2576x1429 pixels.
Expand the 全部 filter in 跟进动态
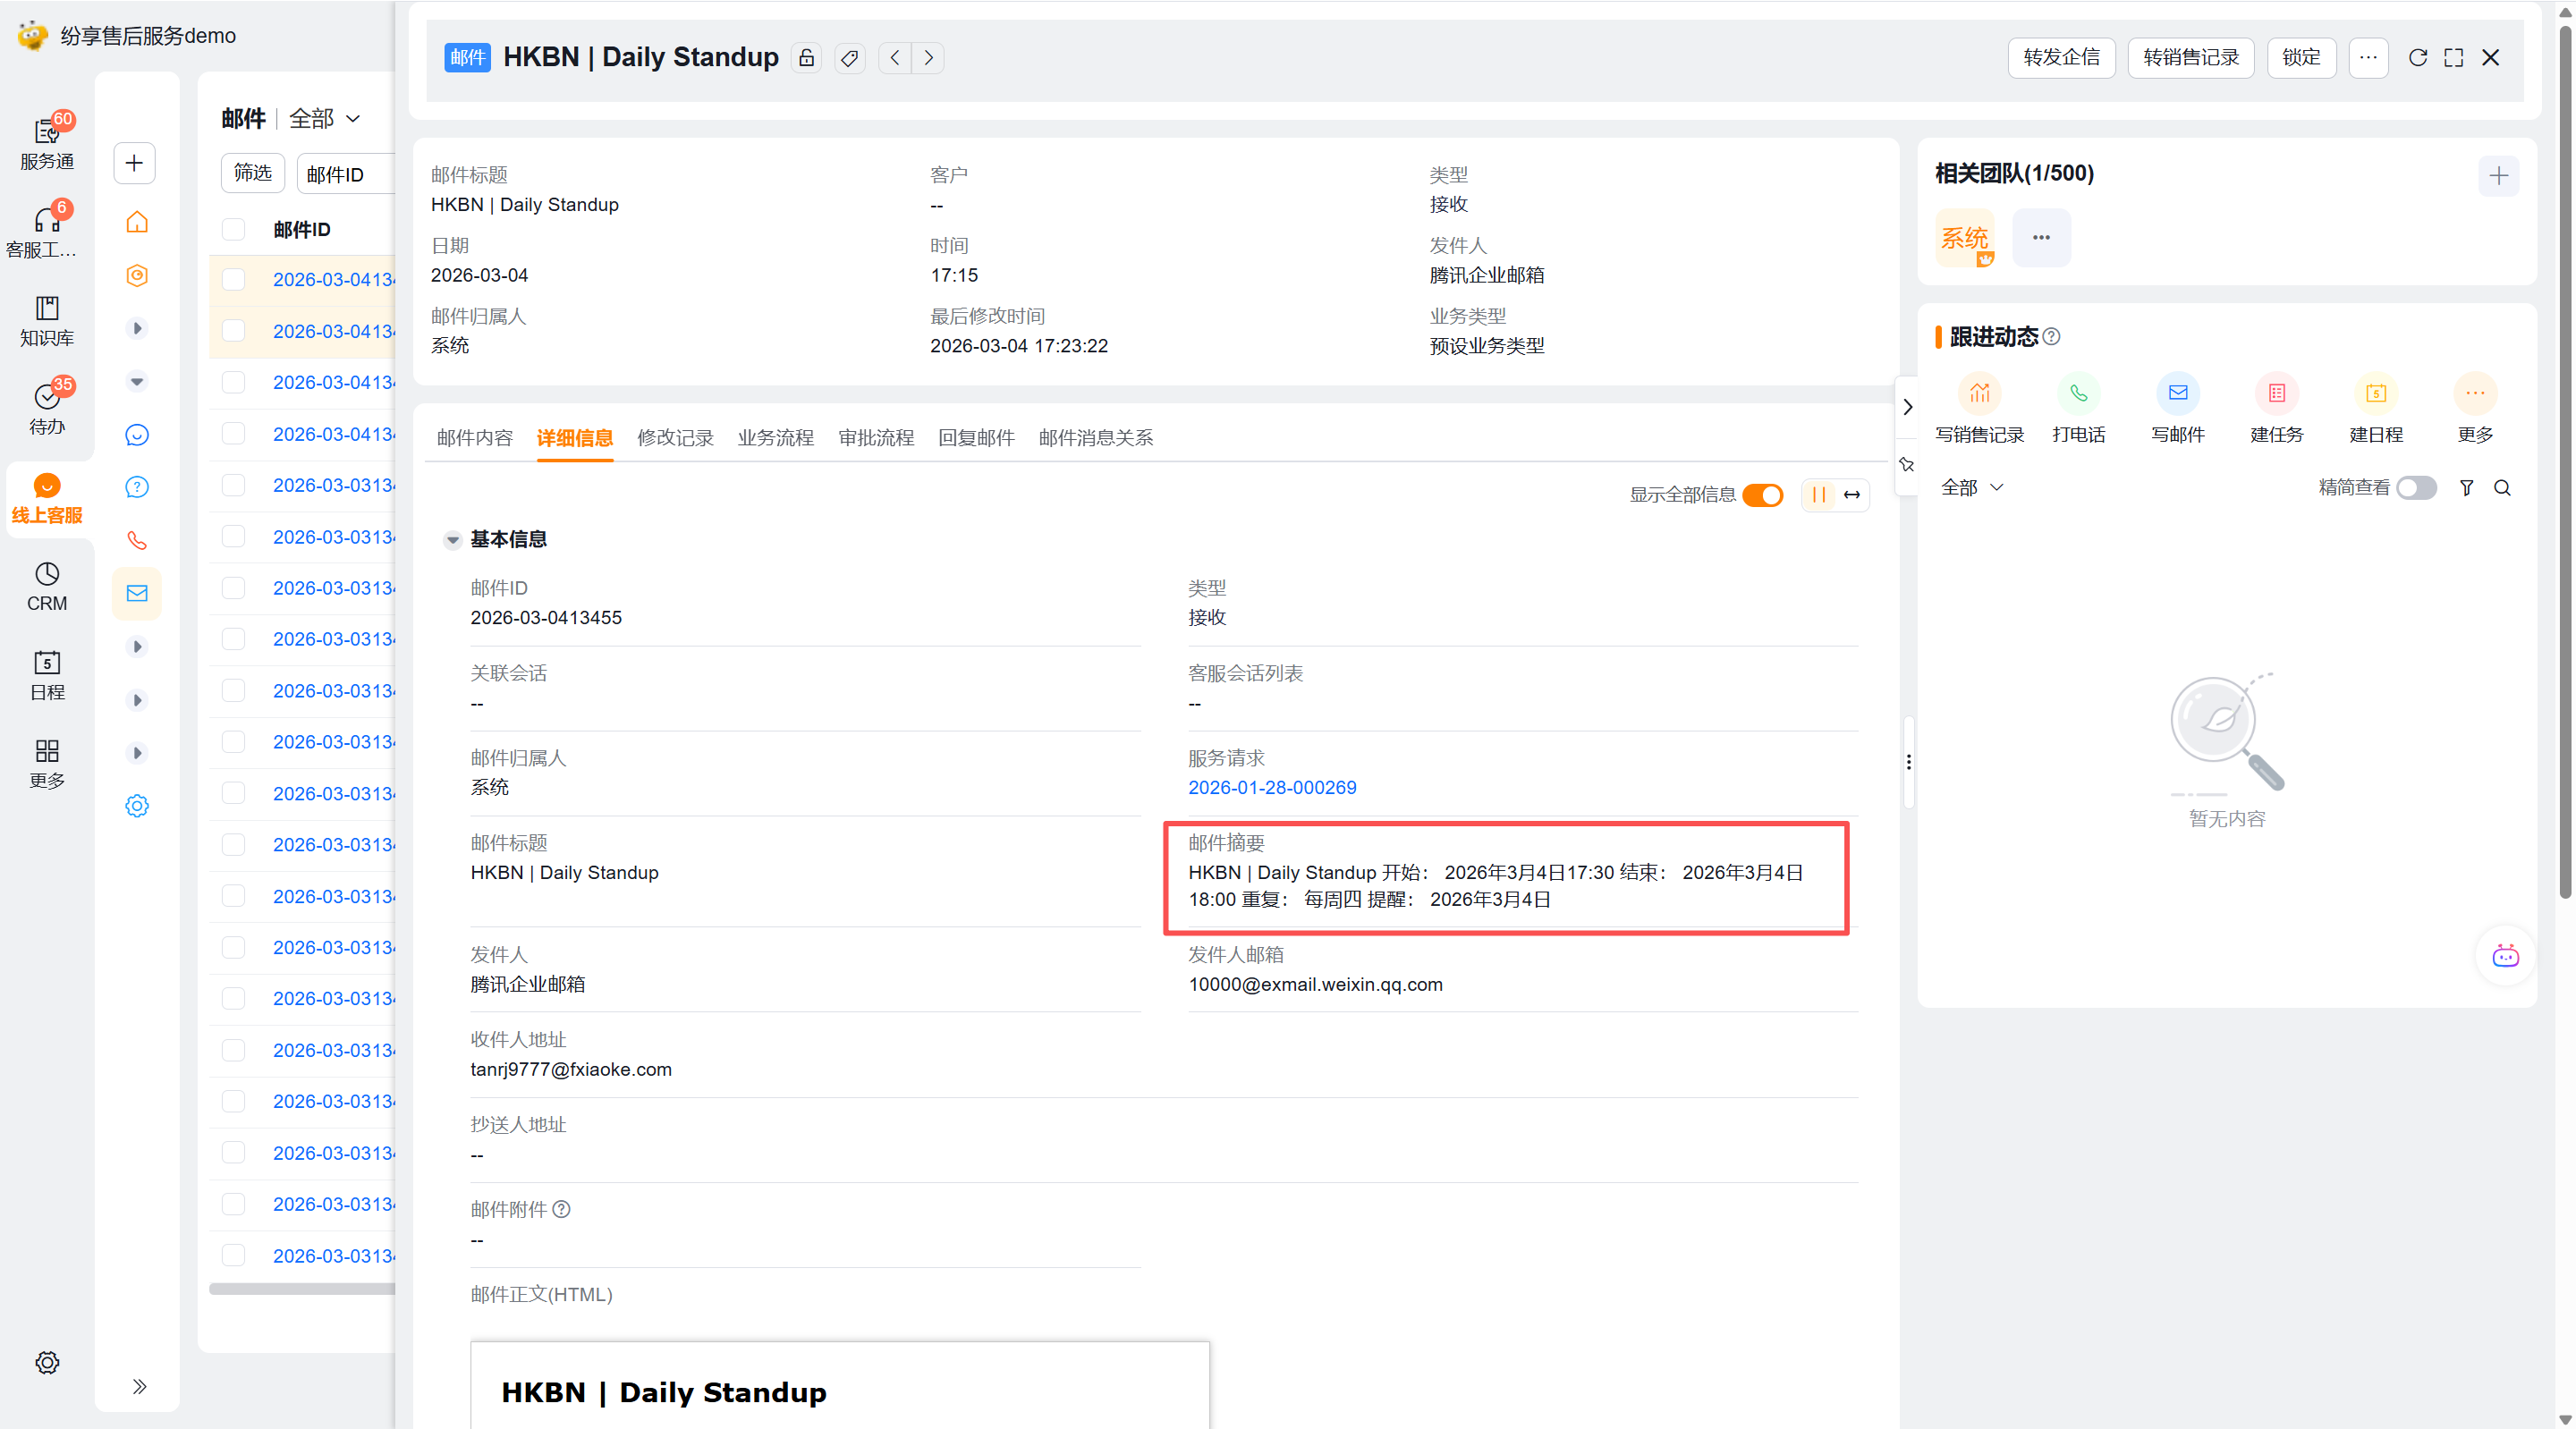tap(1971, 488)
